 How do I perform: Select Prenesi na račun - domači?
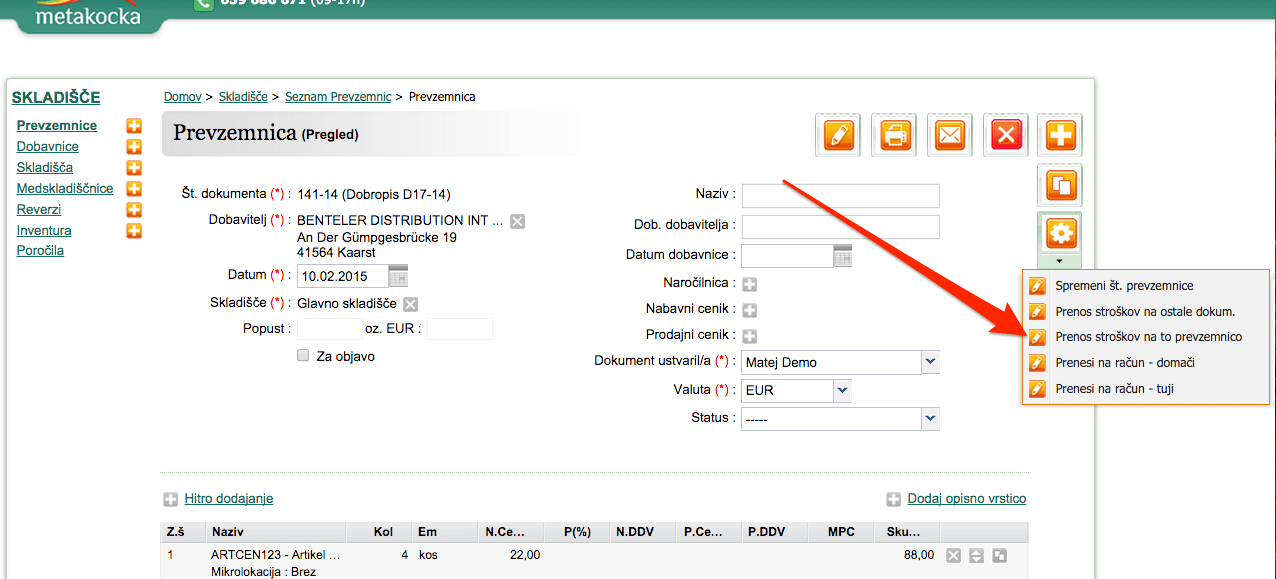pyautogui.click(x=1125, y=362)
